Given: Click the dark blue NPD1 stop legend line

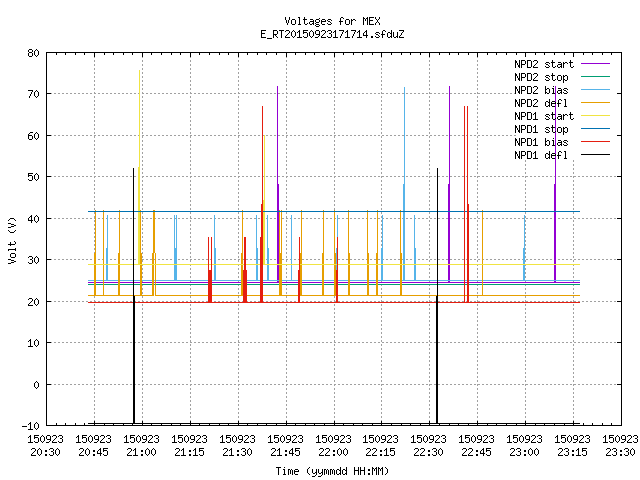Looking at the screenshot, I should point(595,129).
